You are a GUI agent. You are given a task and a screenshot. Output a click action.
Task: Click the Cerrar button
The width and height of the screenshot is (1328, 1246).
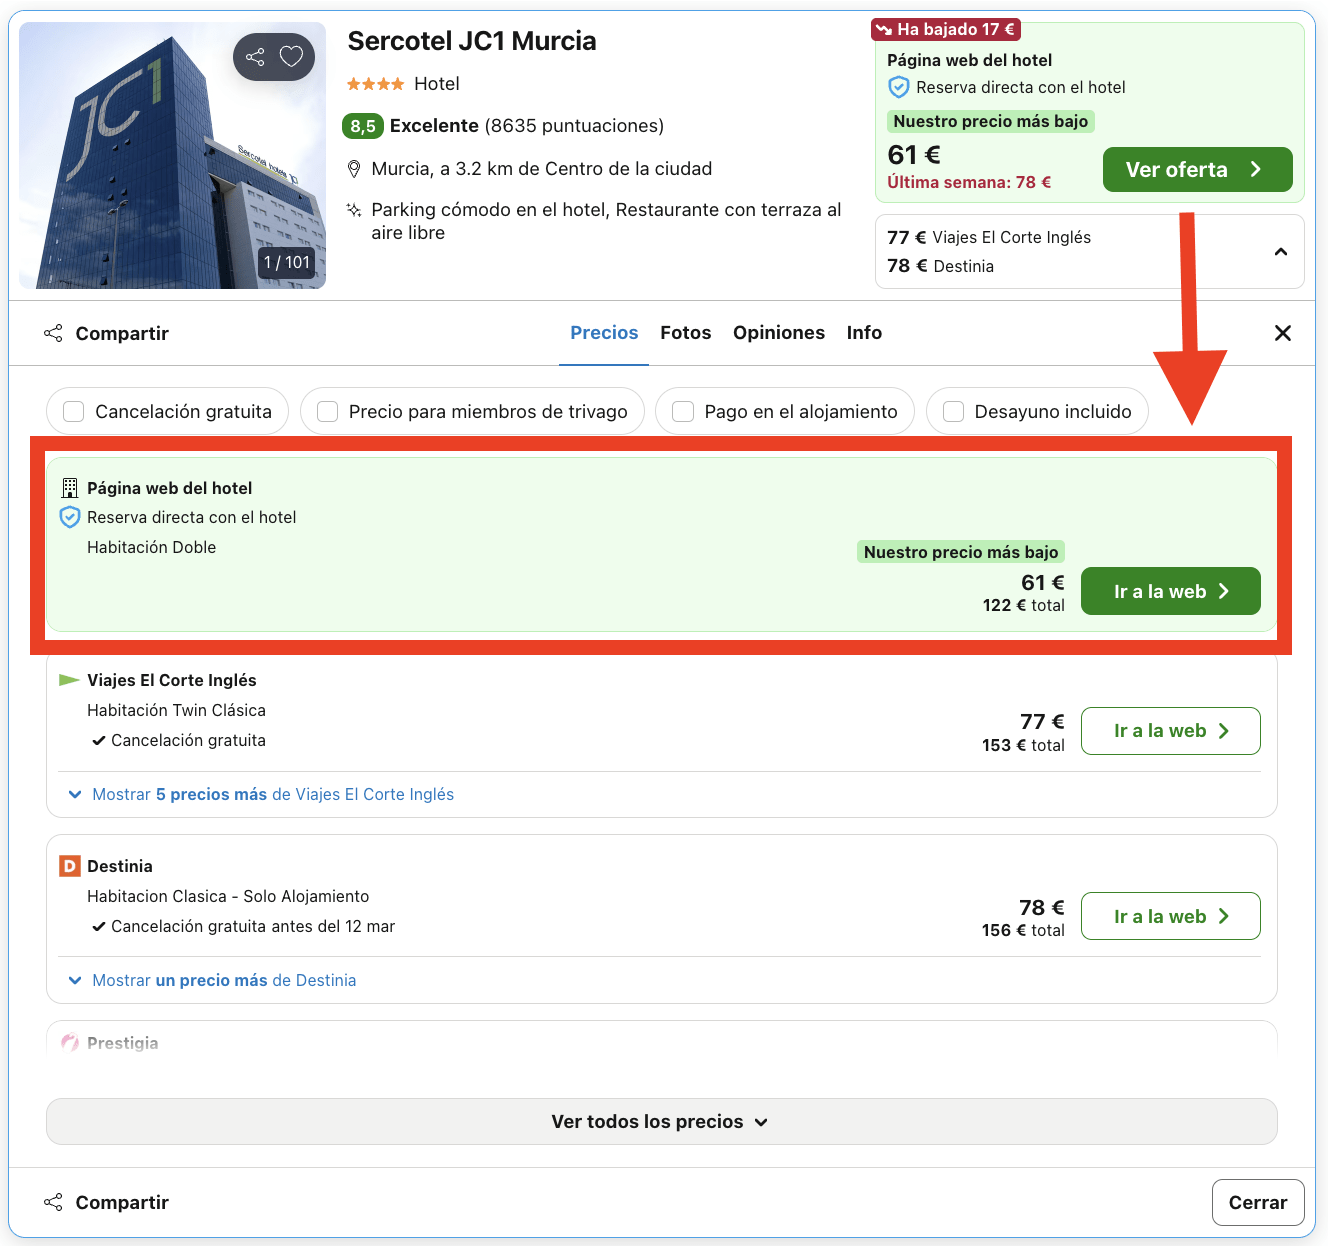click(x=1257, y=1202)
